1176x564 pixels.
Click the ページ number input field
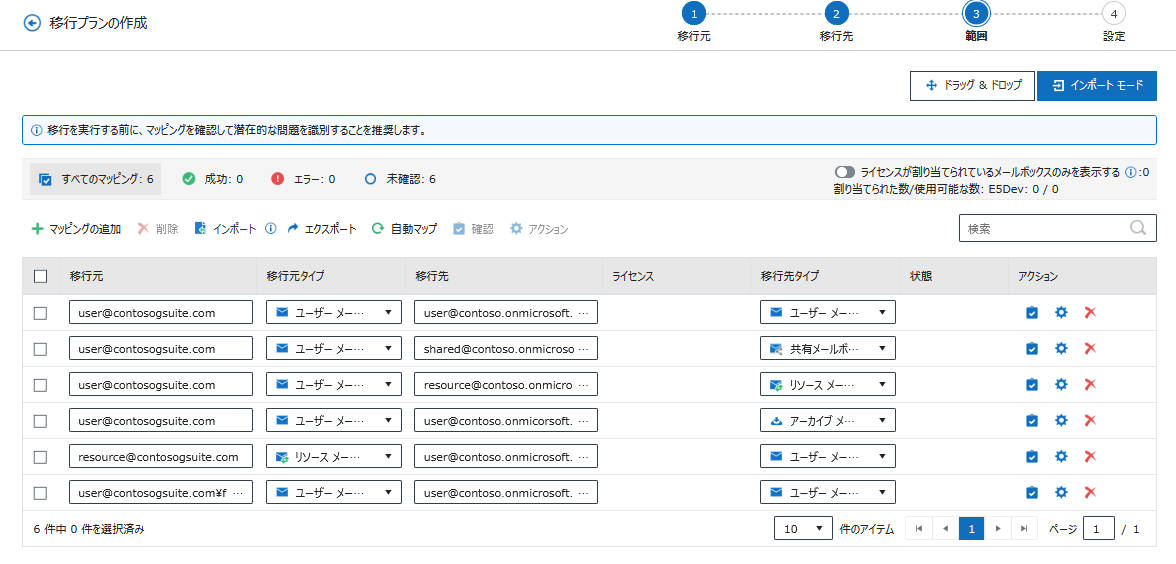(1099, 529)
